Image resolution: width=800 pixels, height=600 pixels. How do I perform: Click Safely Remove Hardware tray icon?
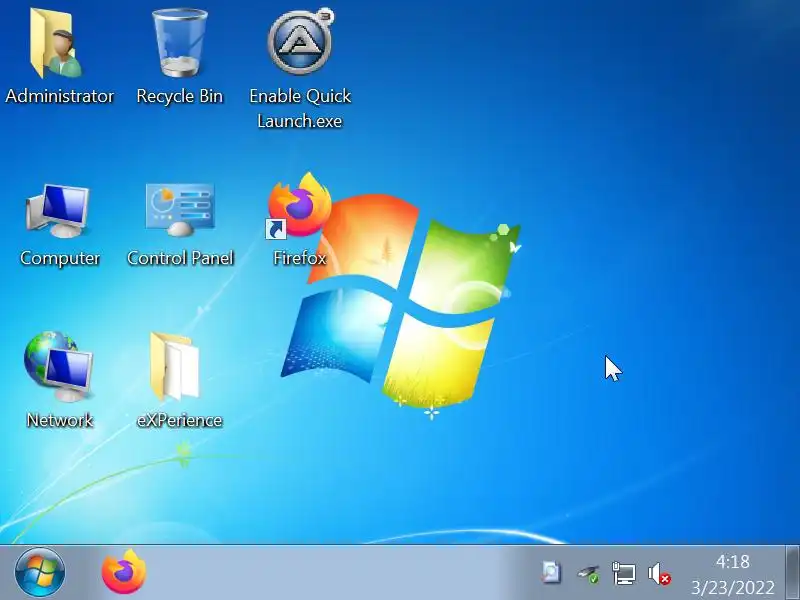(588, 573)
